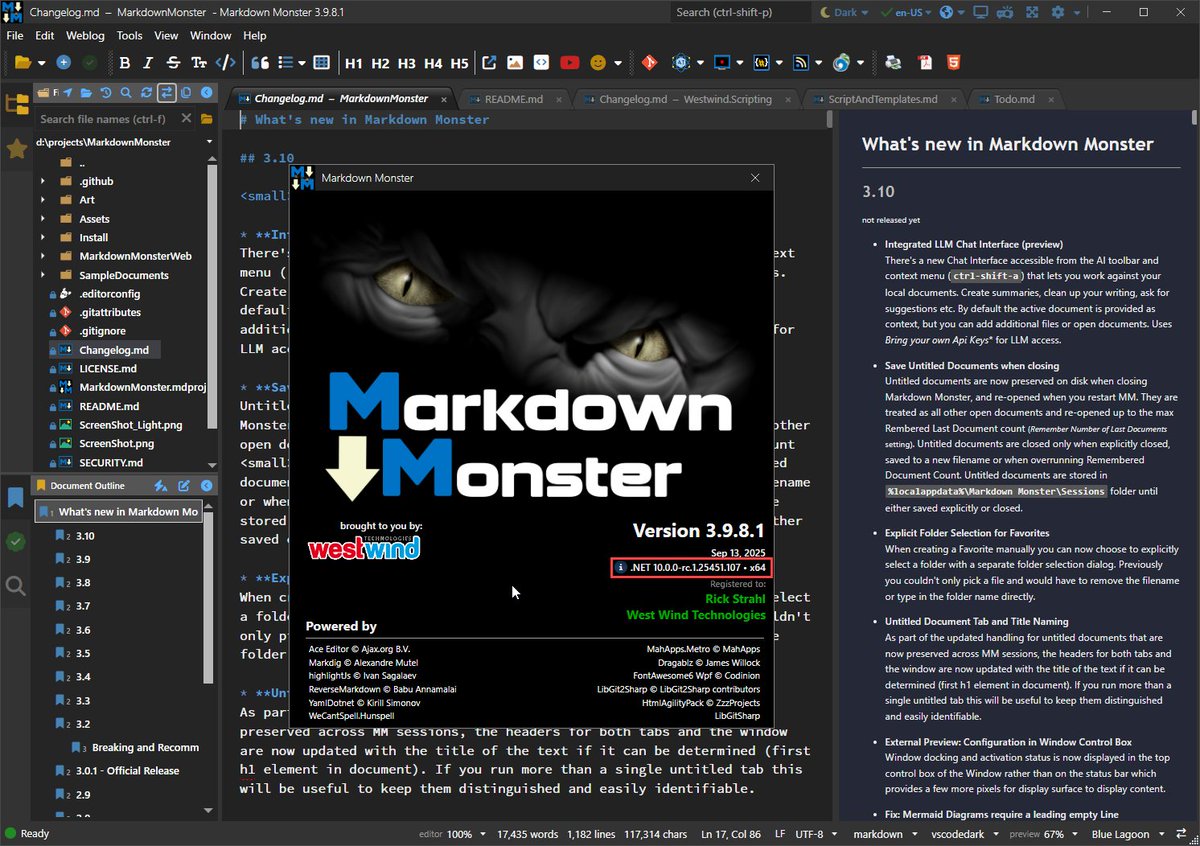Toggle the distraction free mode icon
Viewport: 1200px width, 846px height.
tap(1032, 12)
